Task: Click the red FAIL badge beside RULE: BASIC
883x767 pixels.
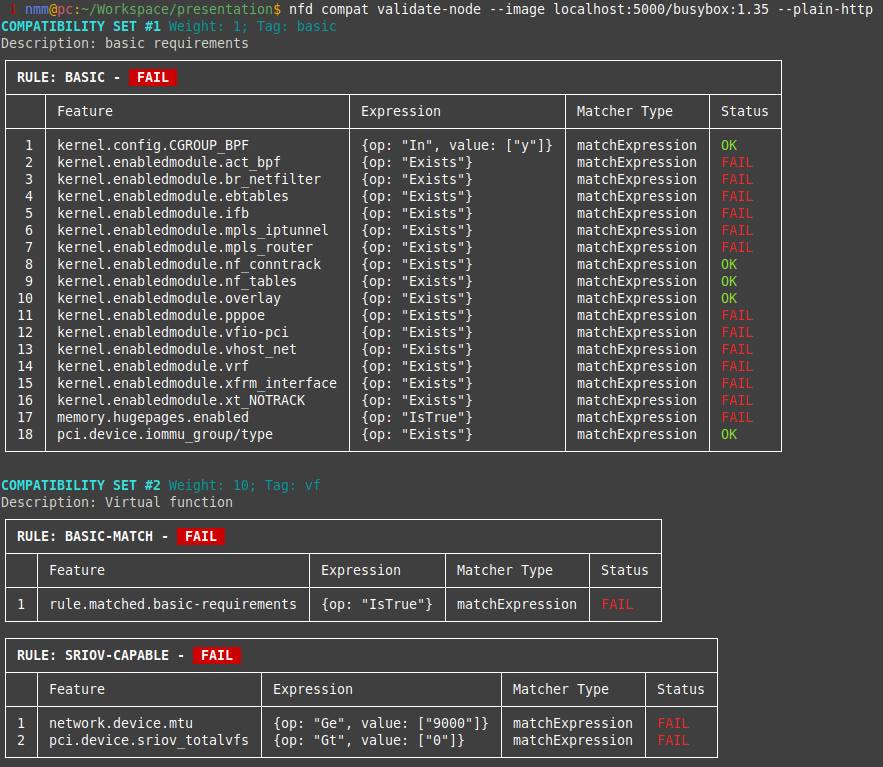Action: coord(153,77)
